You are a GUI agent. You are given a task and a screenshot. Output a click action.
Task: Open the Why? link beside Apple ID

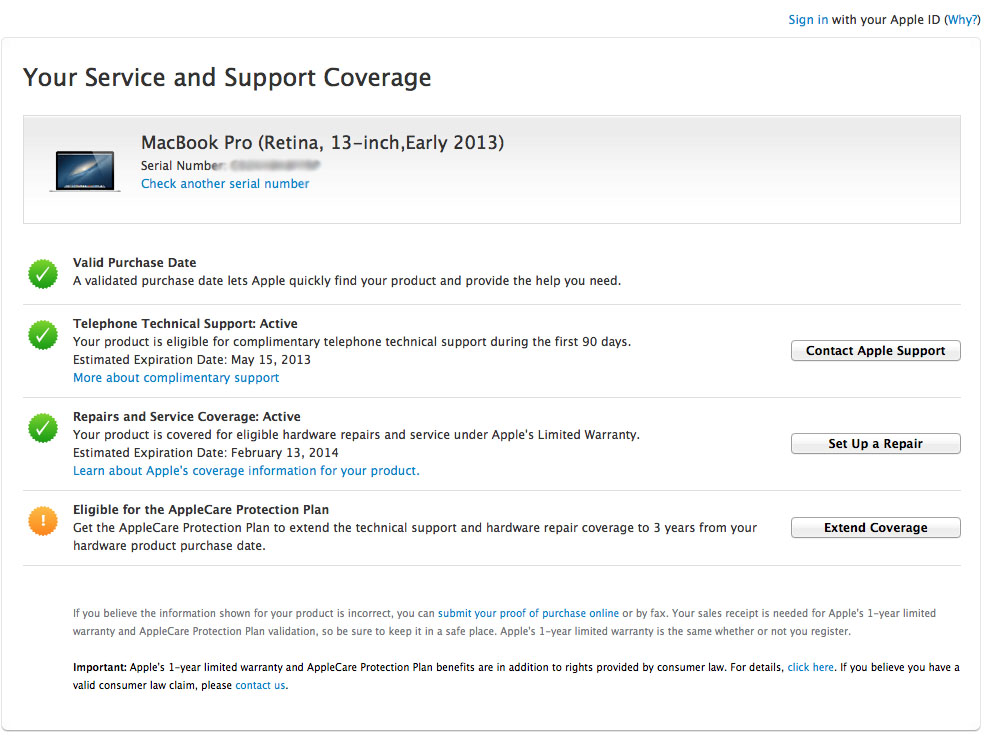[x=962, y=20]
